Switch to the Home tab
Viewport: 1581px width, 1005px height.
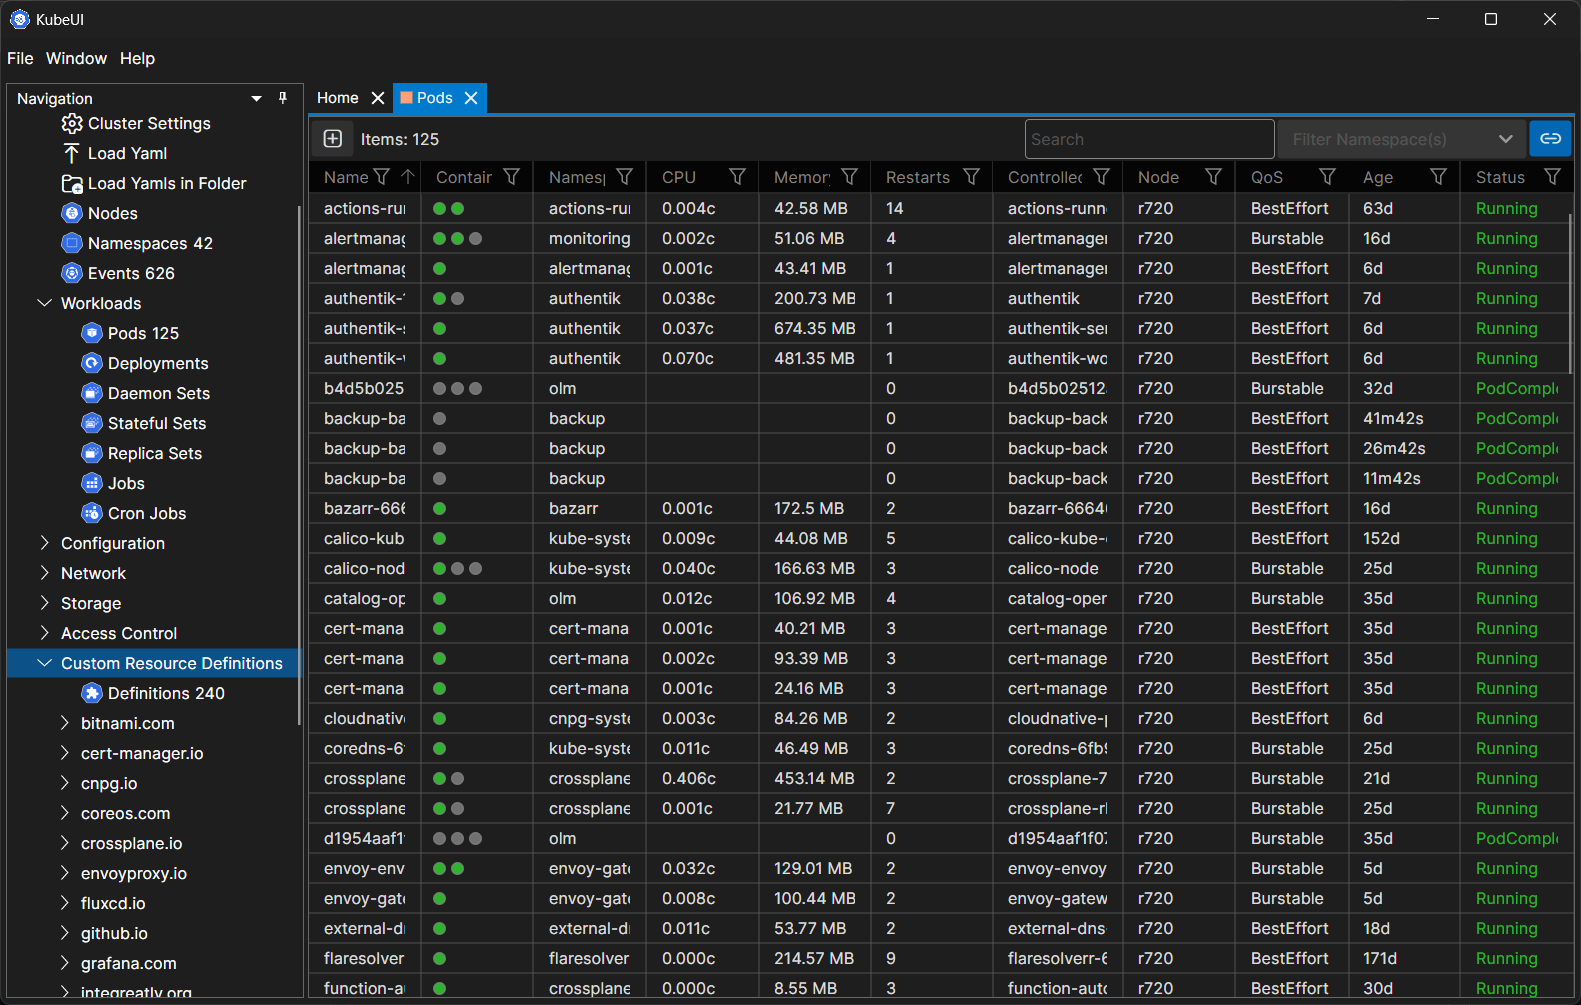pyautogui.click(x=337, y=98)
